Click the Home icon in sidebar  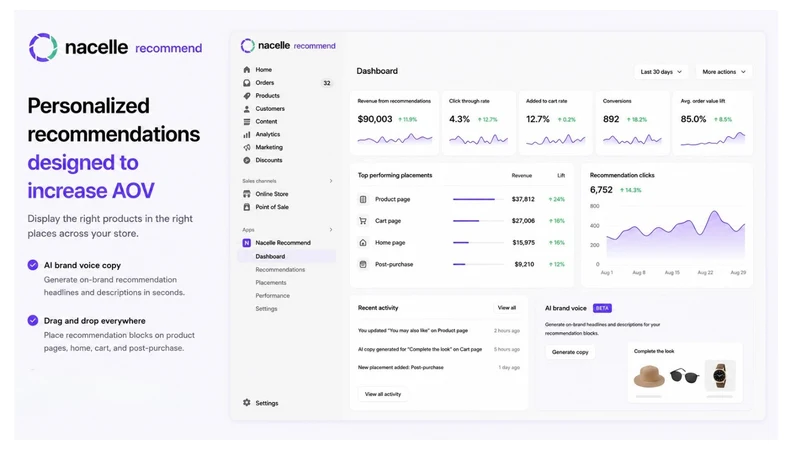click(x=247, y=69)
